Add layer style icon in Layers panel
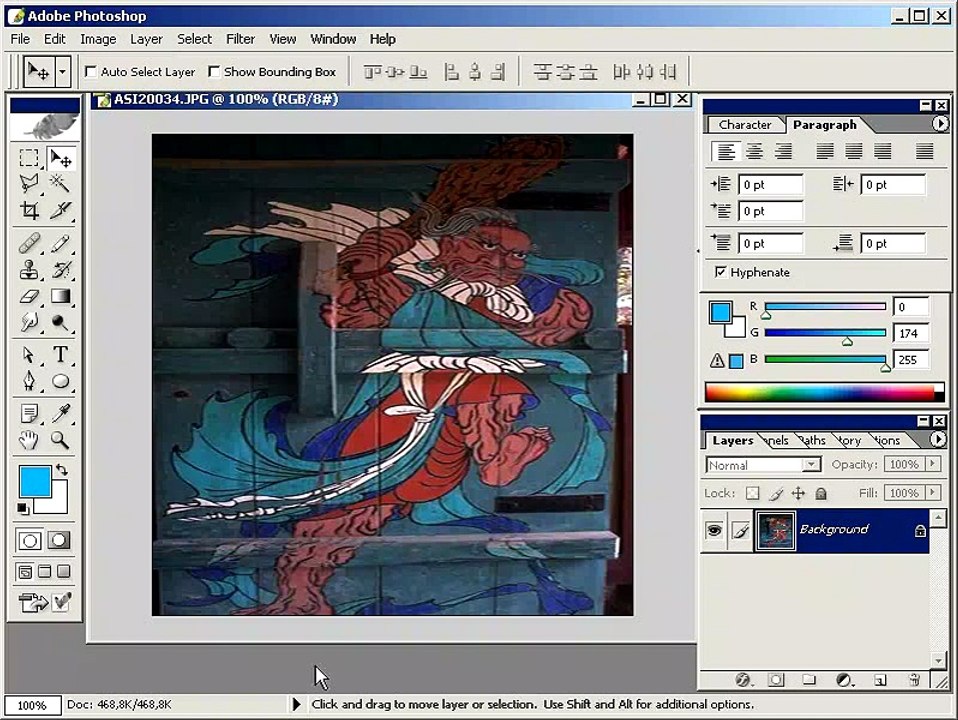The image size is (958, 720). tap(743, 679)
